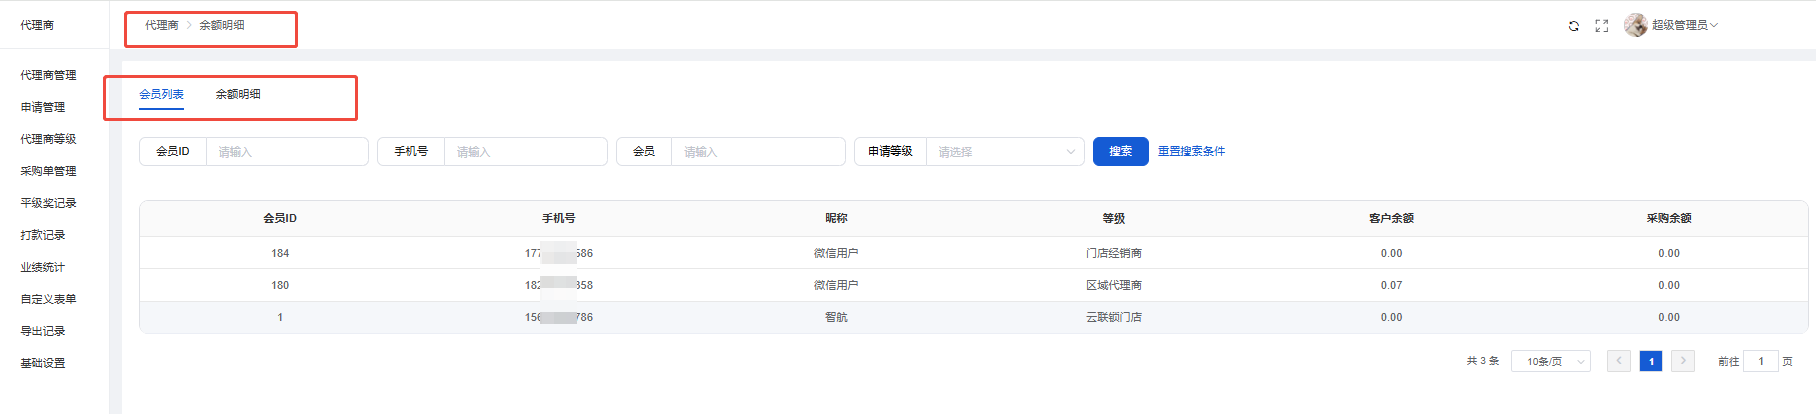The width and height of the screenshot is (1816, 414).
Task: Navigate to 打款记录 in sidebar
Action: coord(43,235)
